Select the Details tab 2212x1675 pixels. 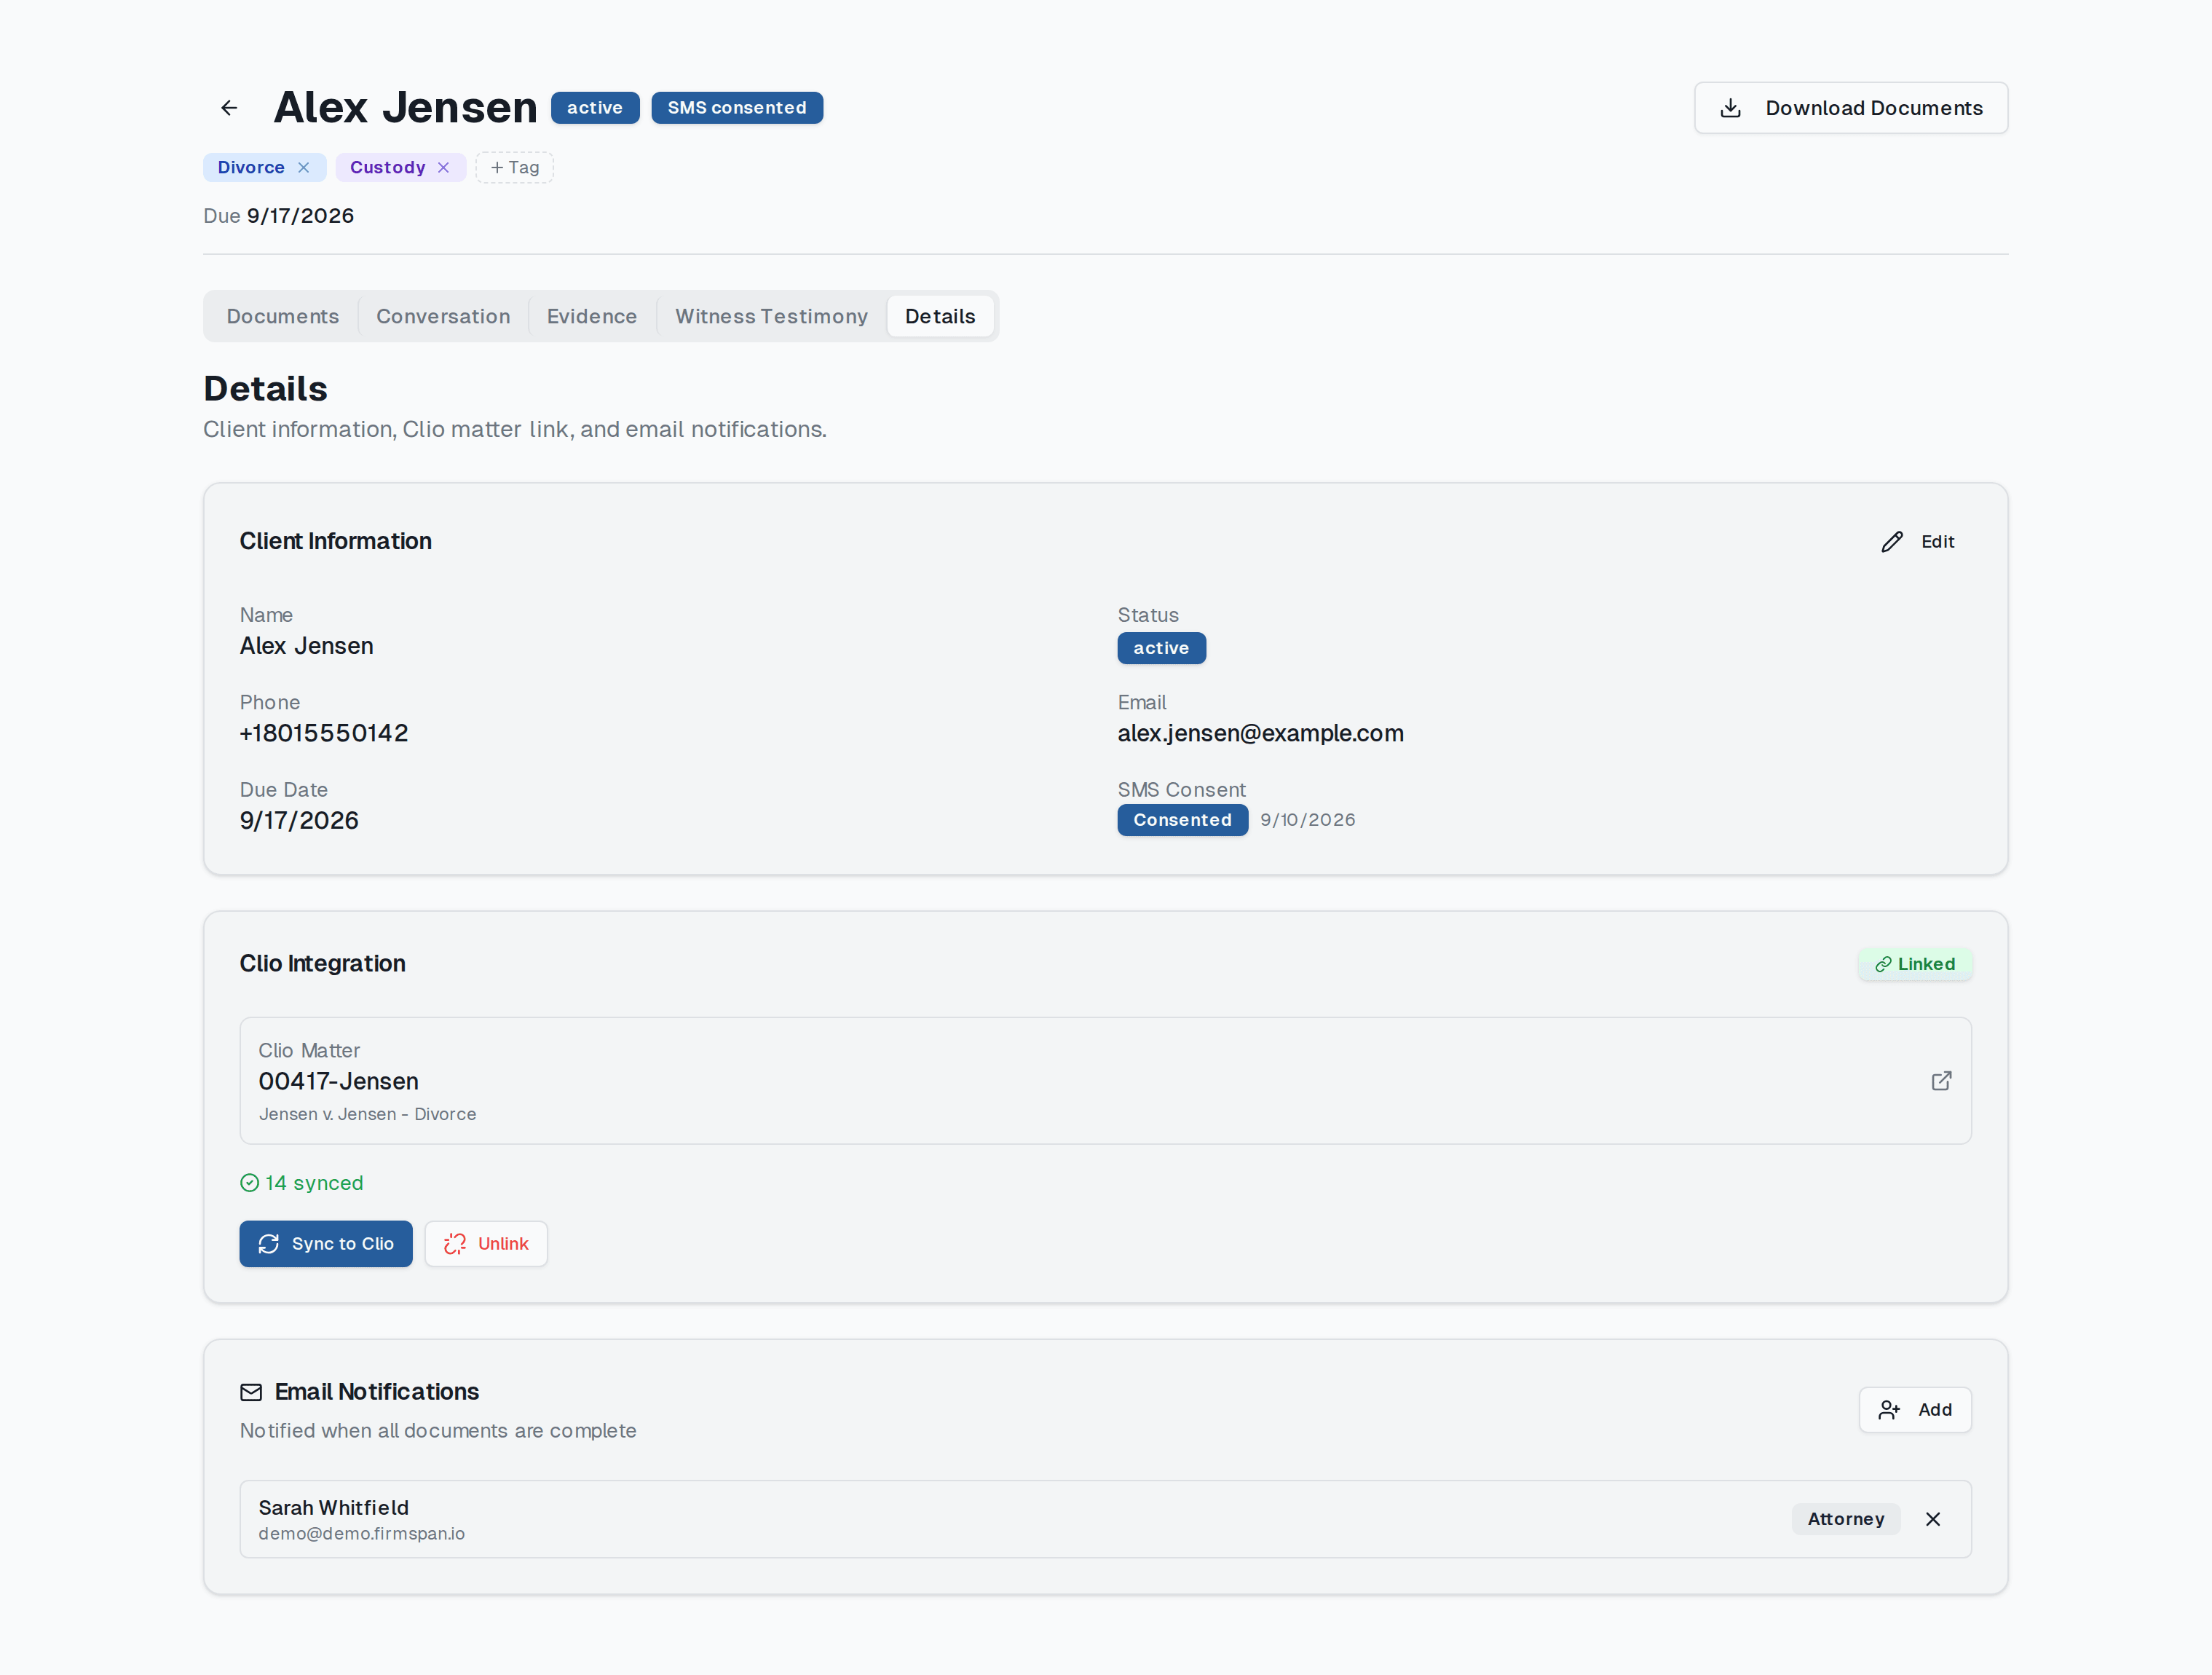point(940,316)
